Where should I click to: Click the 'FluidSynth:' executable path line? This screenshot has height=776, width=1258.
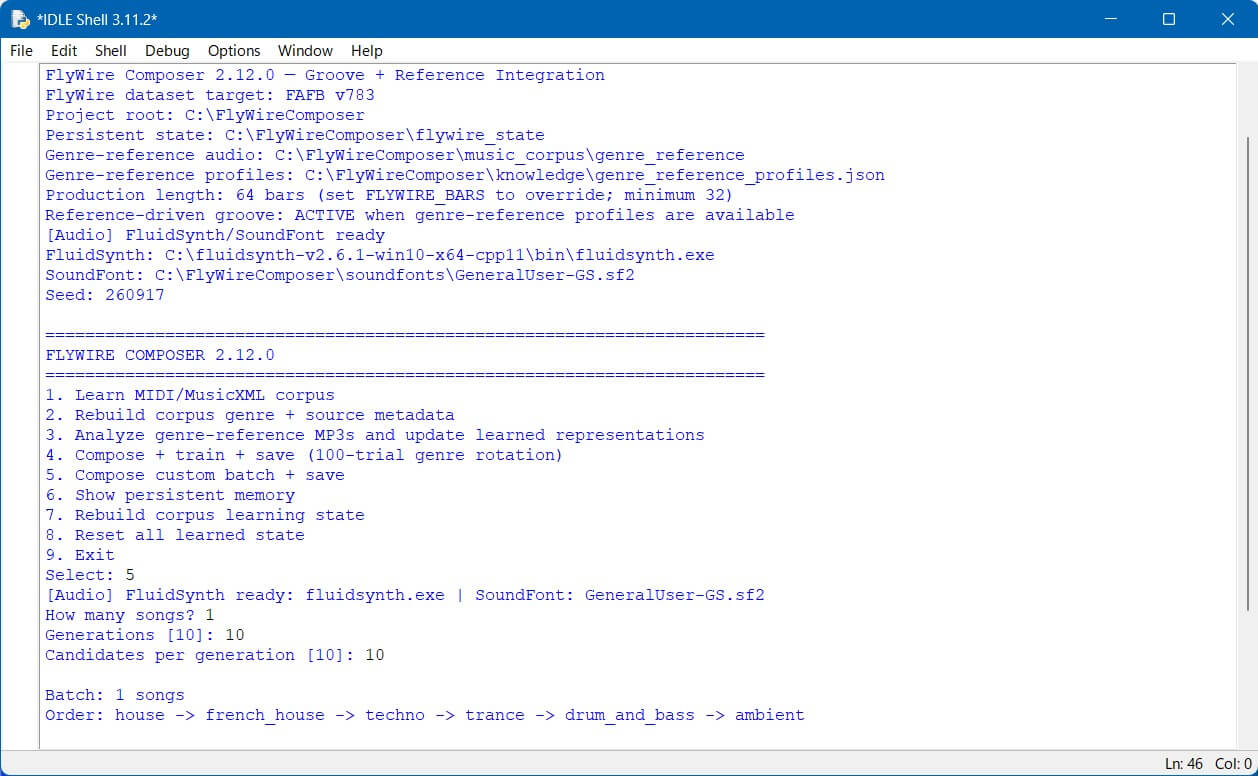click(380, 255)
